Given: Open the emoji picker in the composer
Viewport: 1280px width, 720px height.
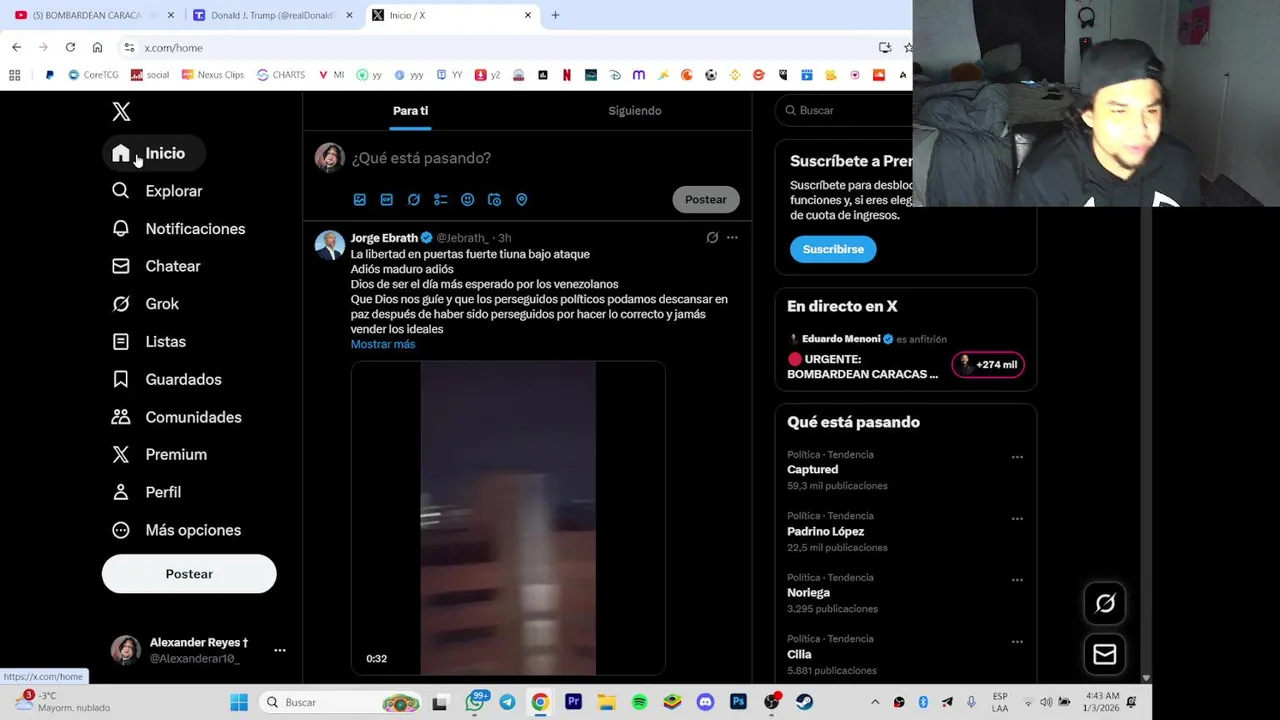Looking at the screenshot, I should (467, 200).
